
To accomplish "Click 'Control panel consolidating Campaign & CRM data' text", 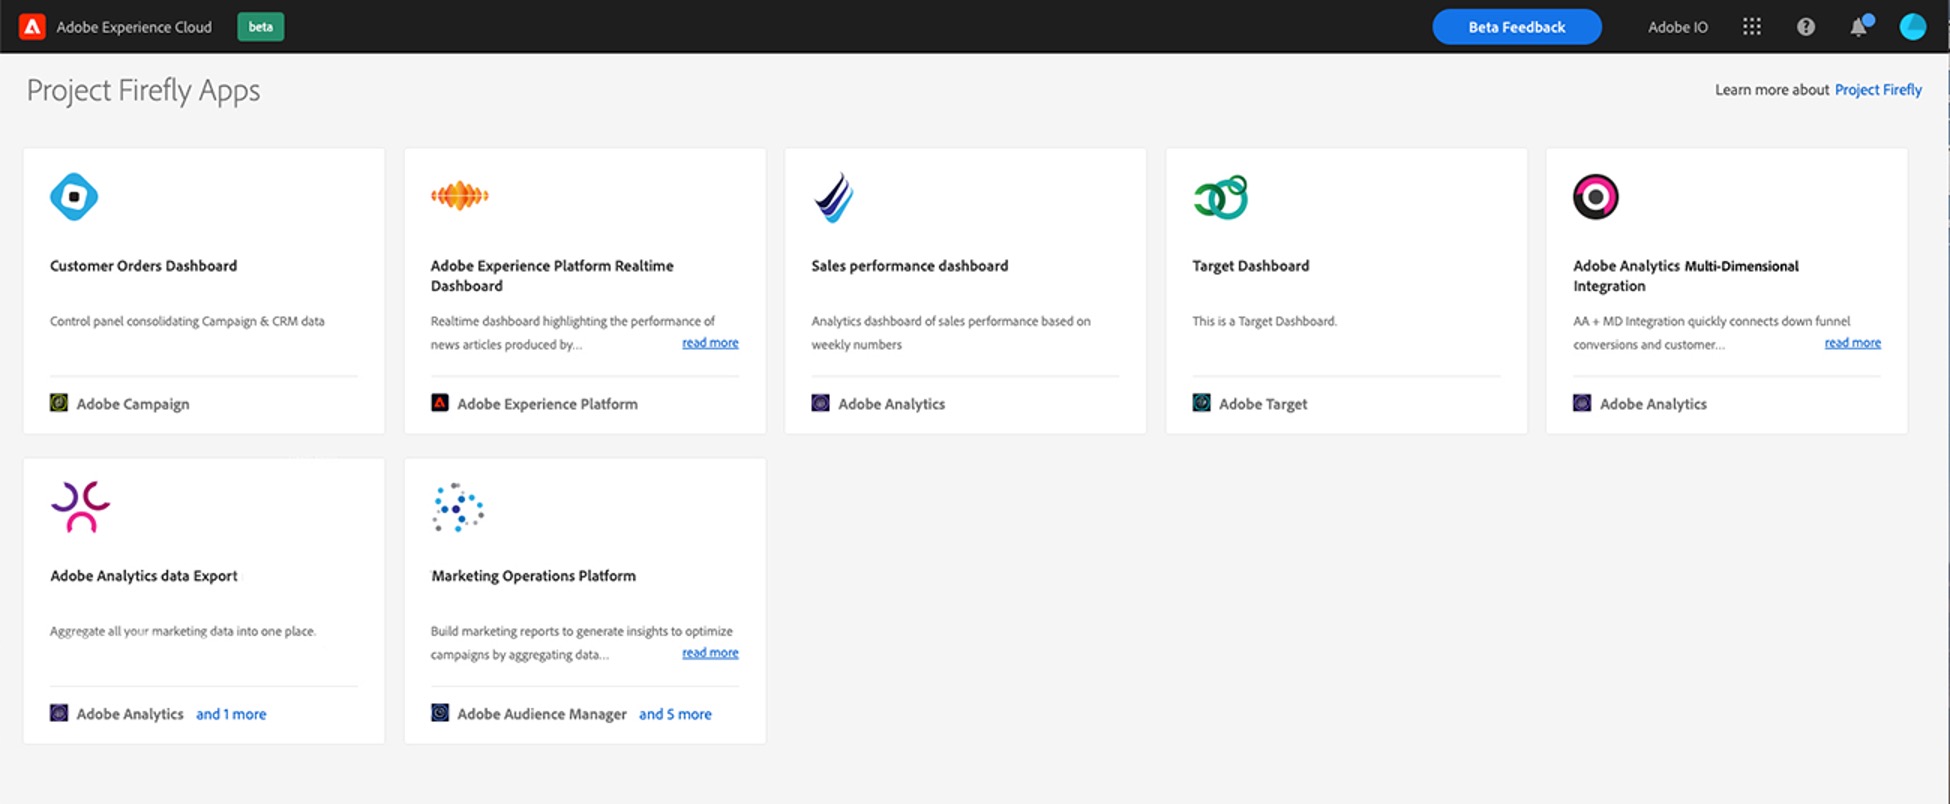I will tap(187, 321).
